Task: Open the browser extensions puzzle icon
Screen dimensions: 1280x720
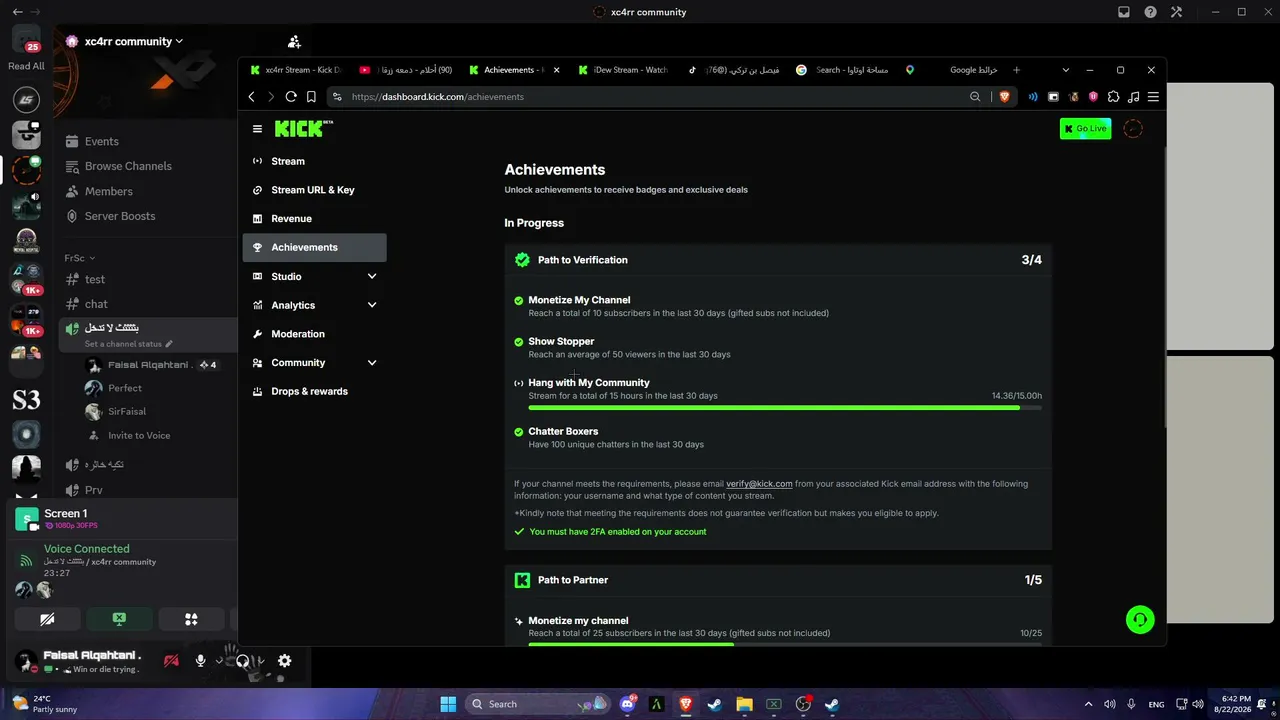Action: pyautogui.click(x=1114, y=97)
